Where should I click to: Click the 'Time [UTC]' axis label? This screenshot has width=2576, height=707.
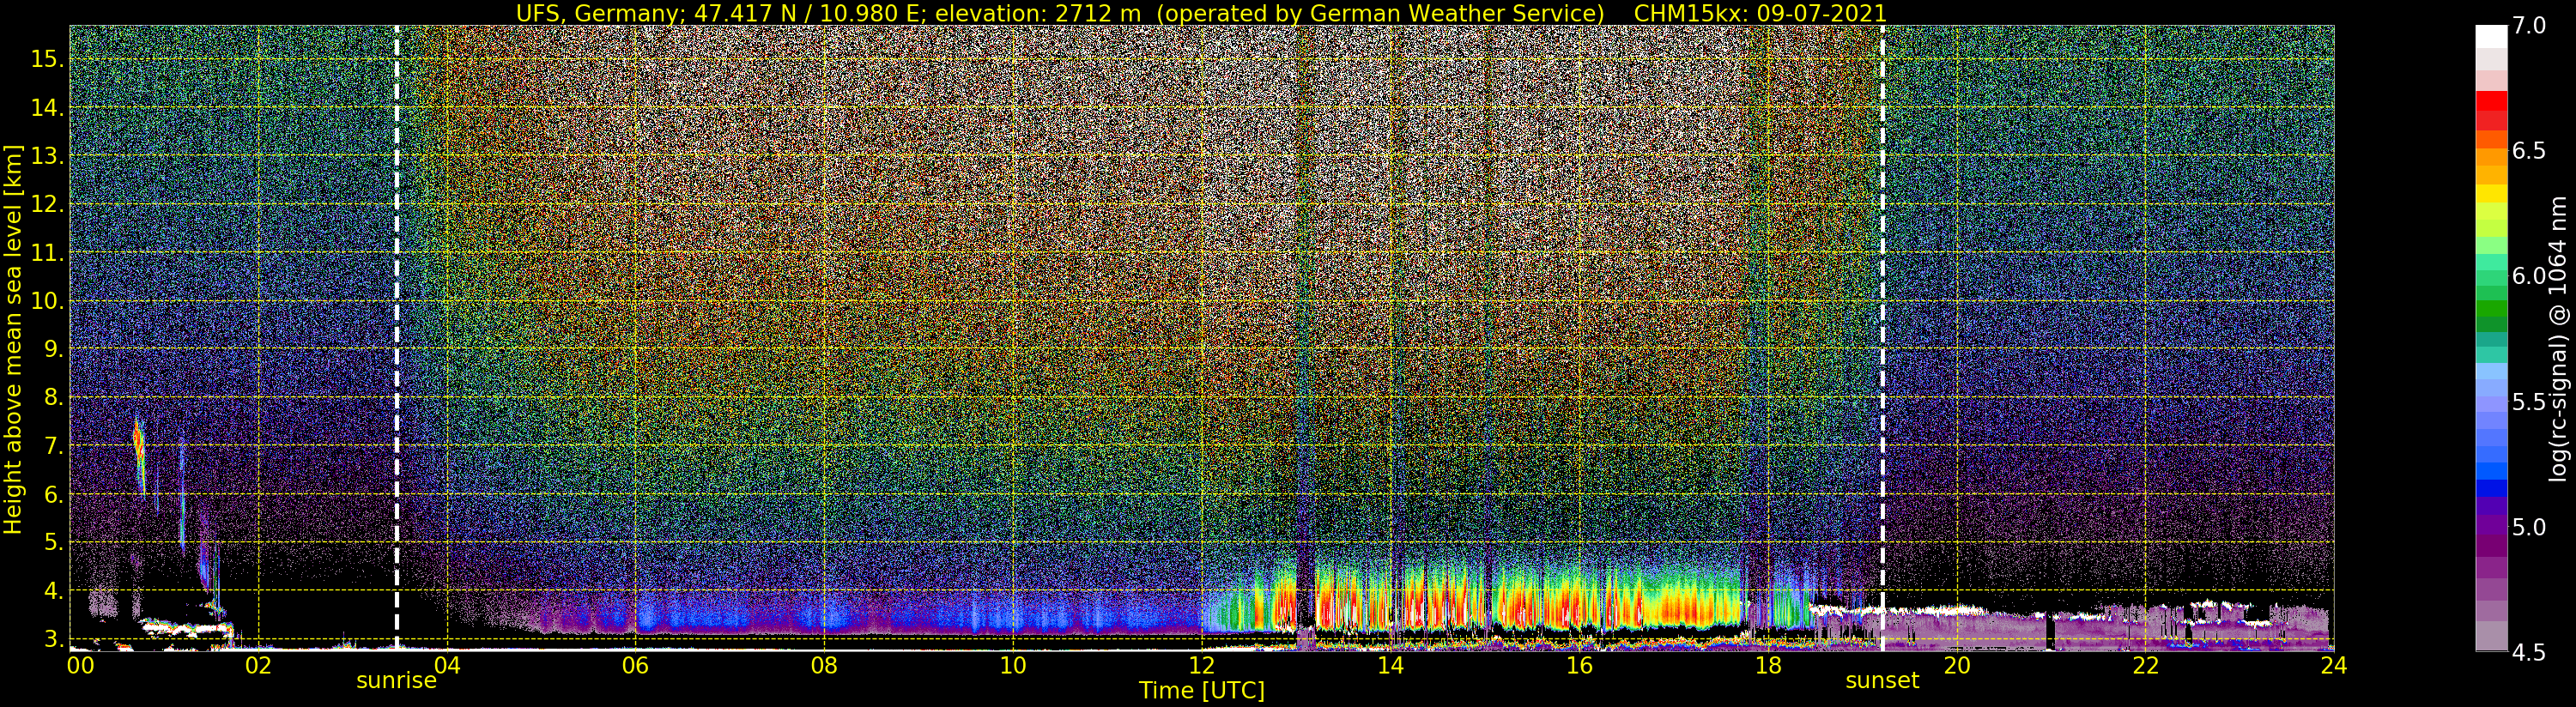click(x=1201, y=691)
